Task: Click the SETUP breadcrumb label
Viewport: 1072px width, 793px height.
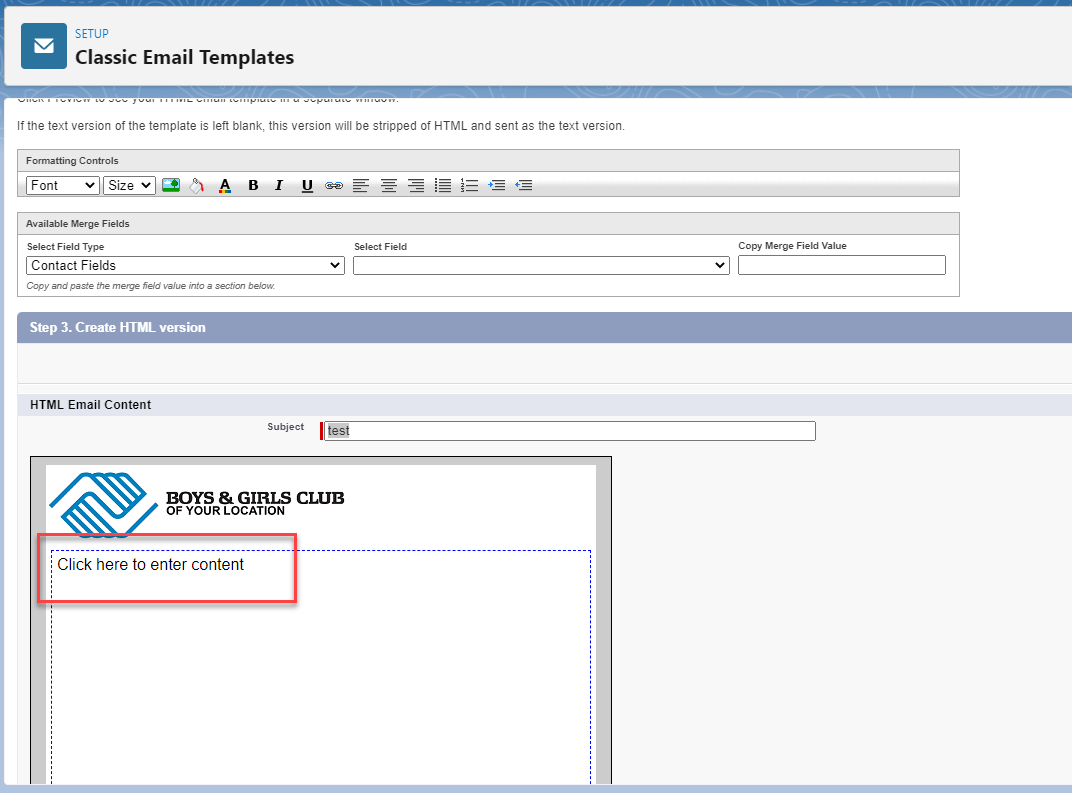Action: tap(91, 33)
